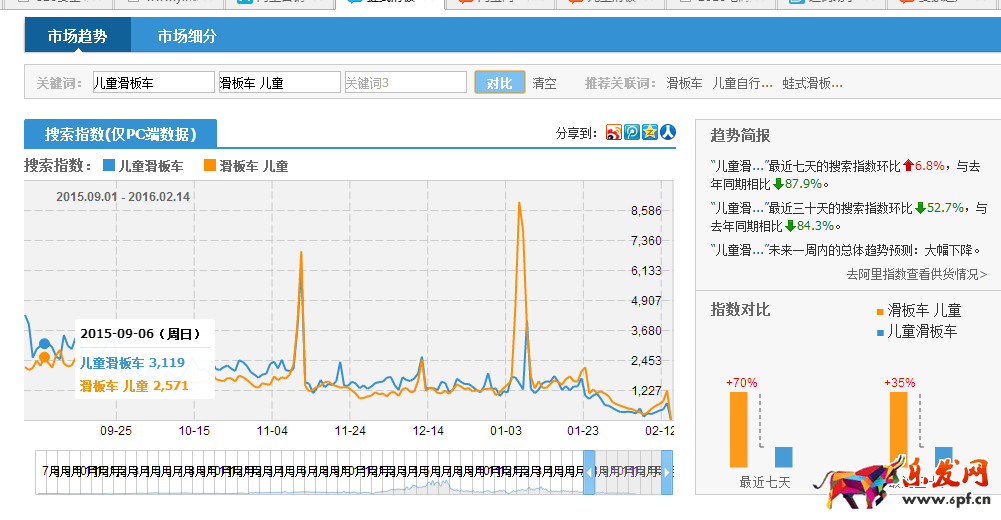This screenshot has height=520, width=1001.
Task: Click 清空 to clear keywords
Action: (x=544, y=83)
